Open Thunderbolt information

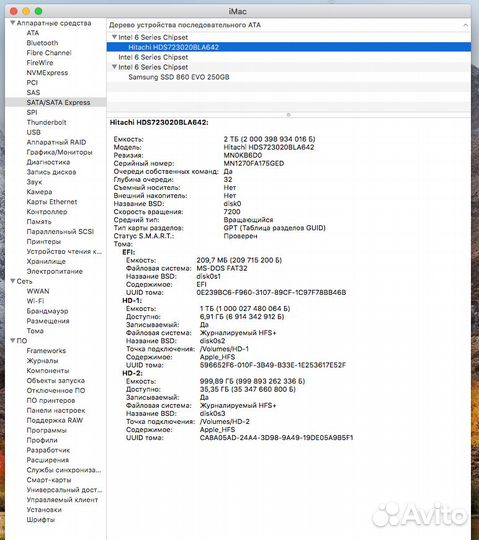click(x=46, y=122)
